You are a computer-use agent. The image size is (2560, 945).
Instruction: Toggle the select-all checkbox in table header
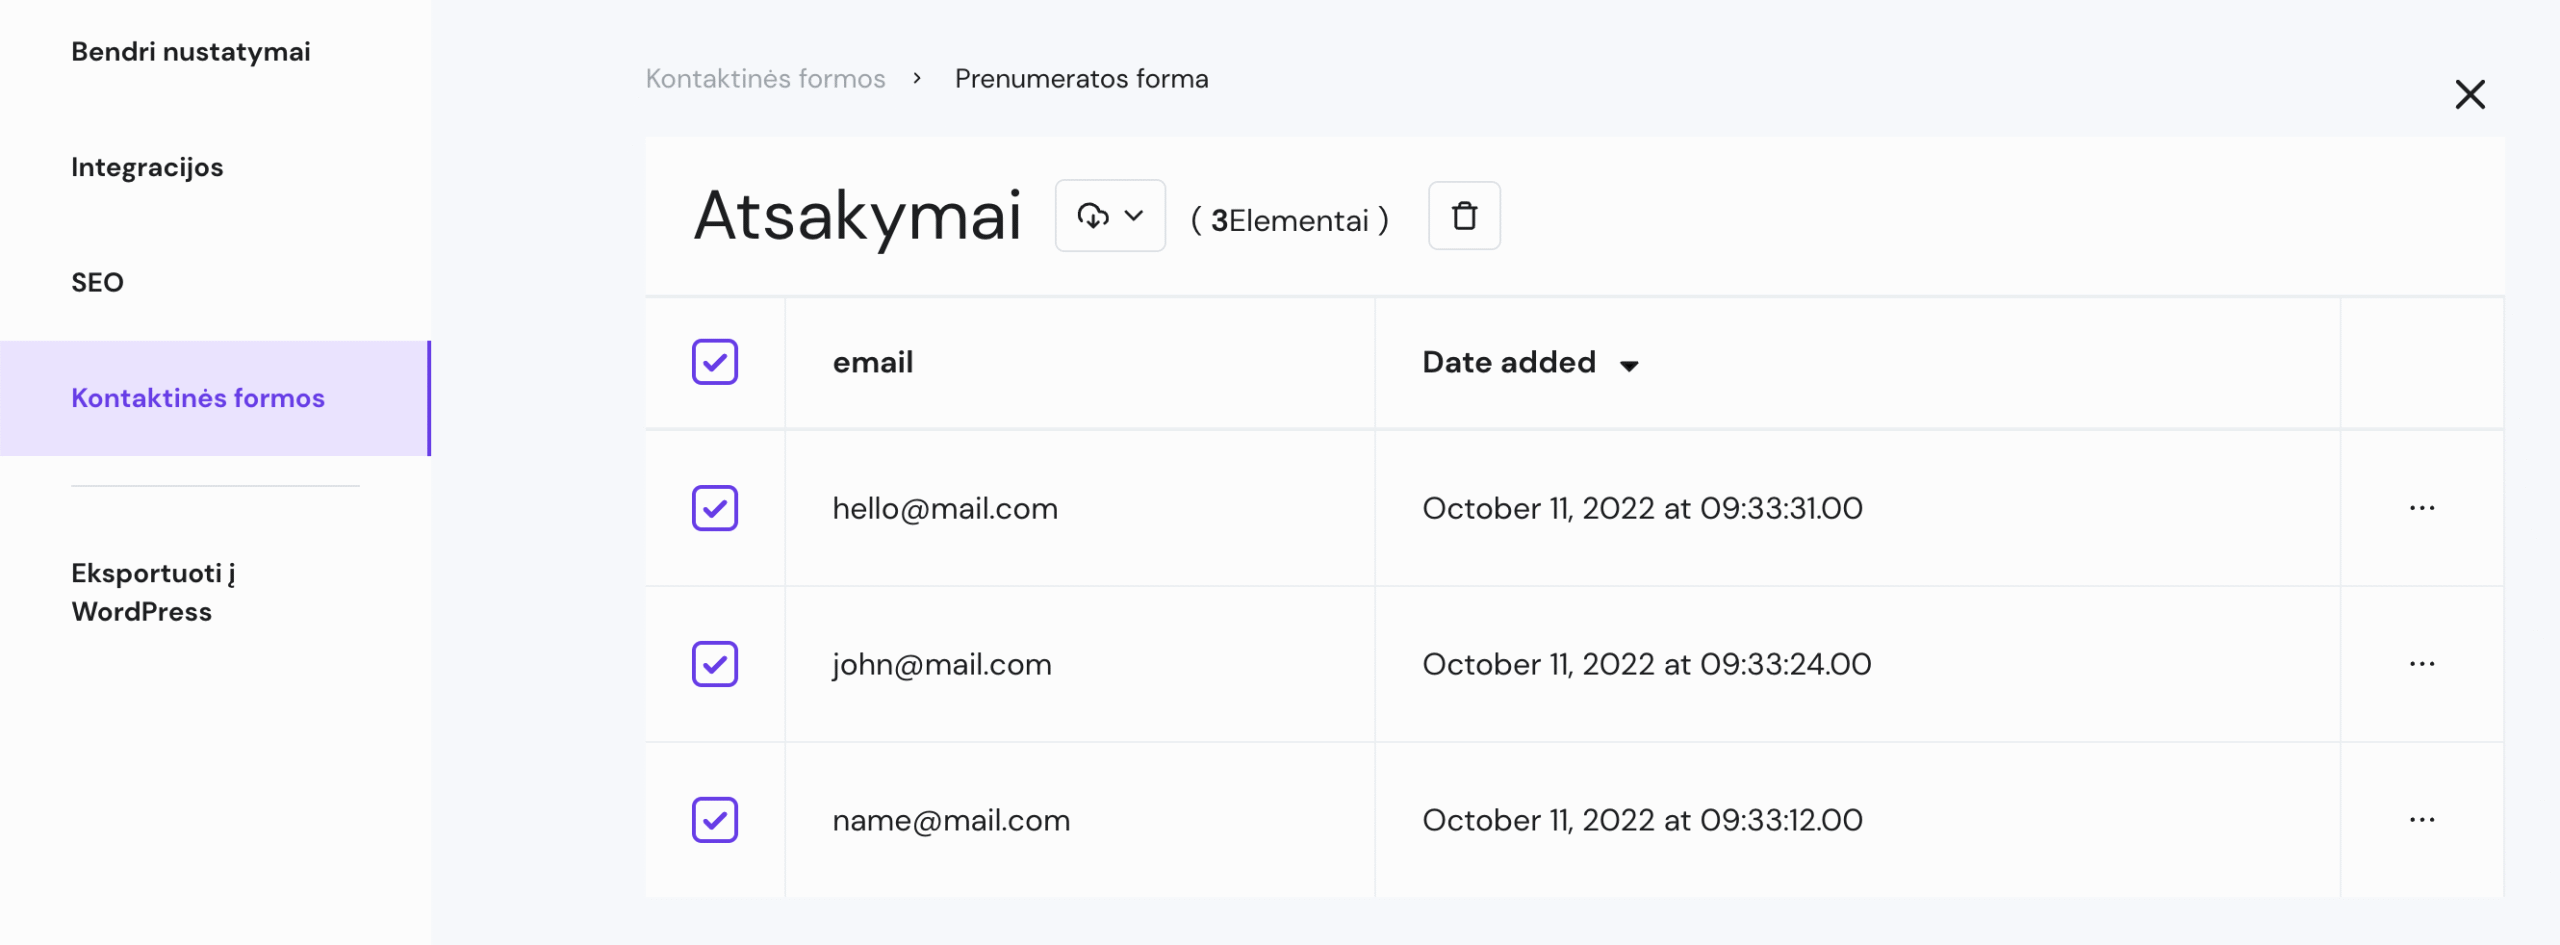point(715,362)
